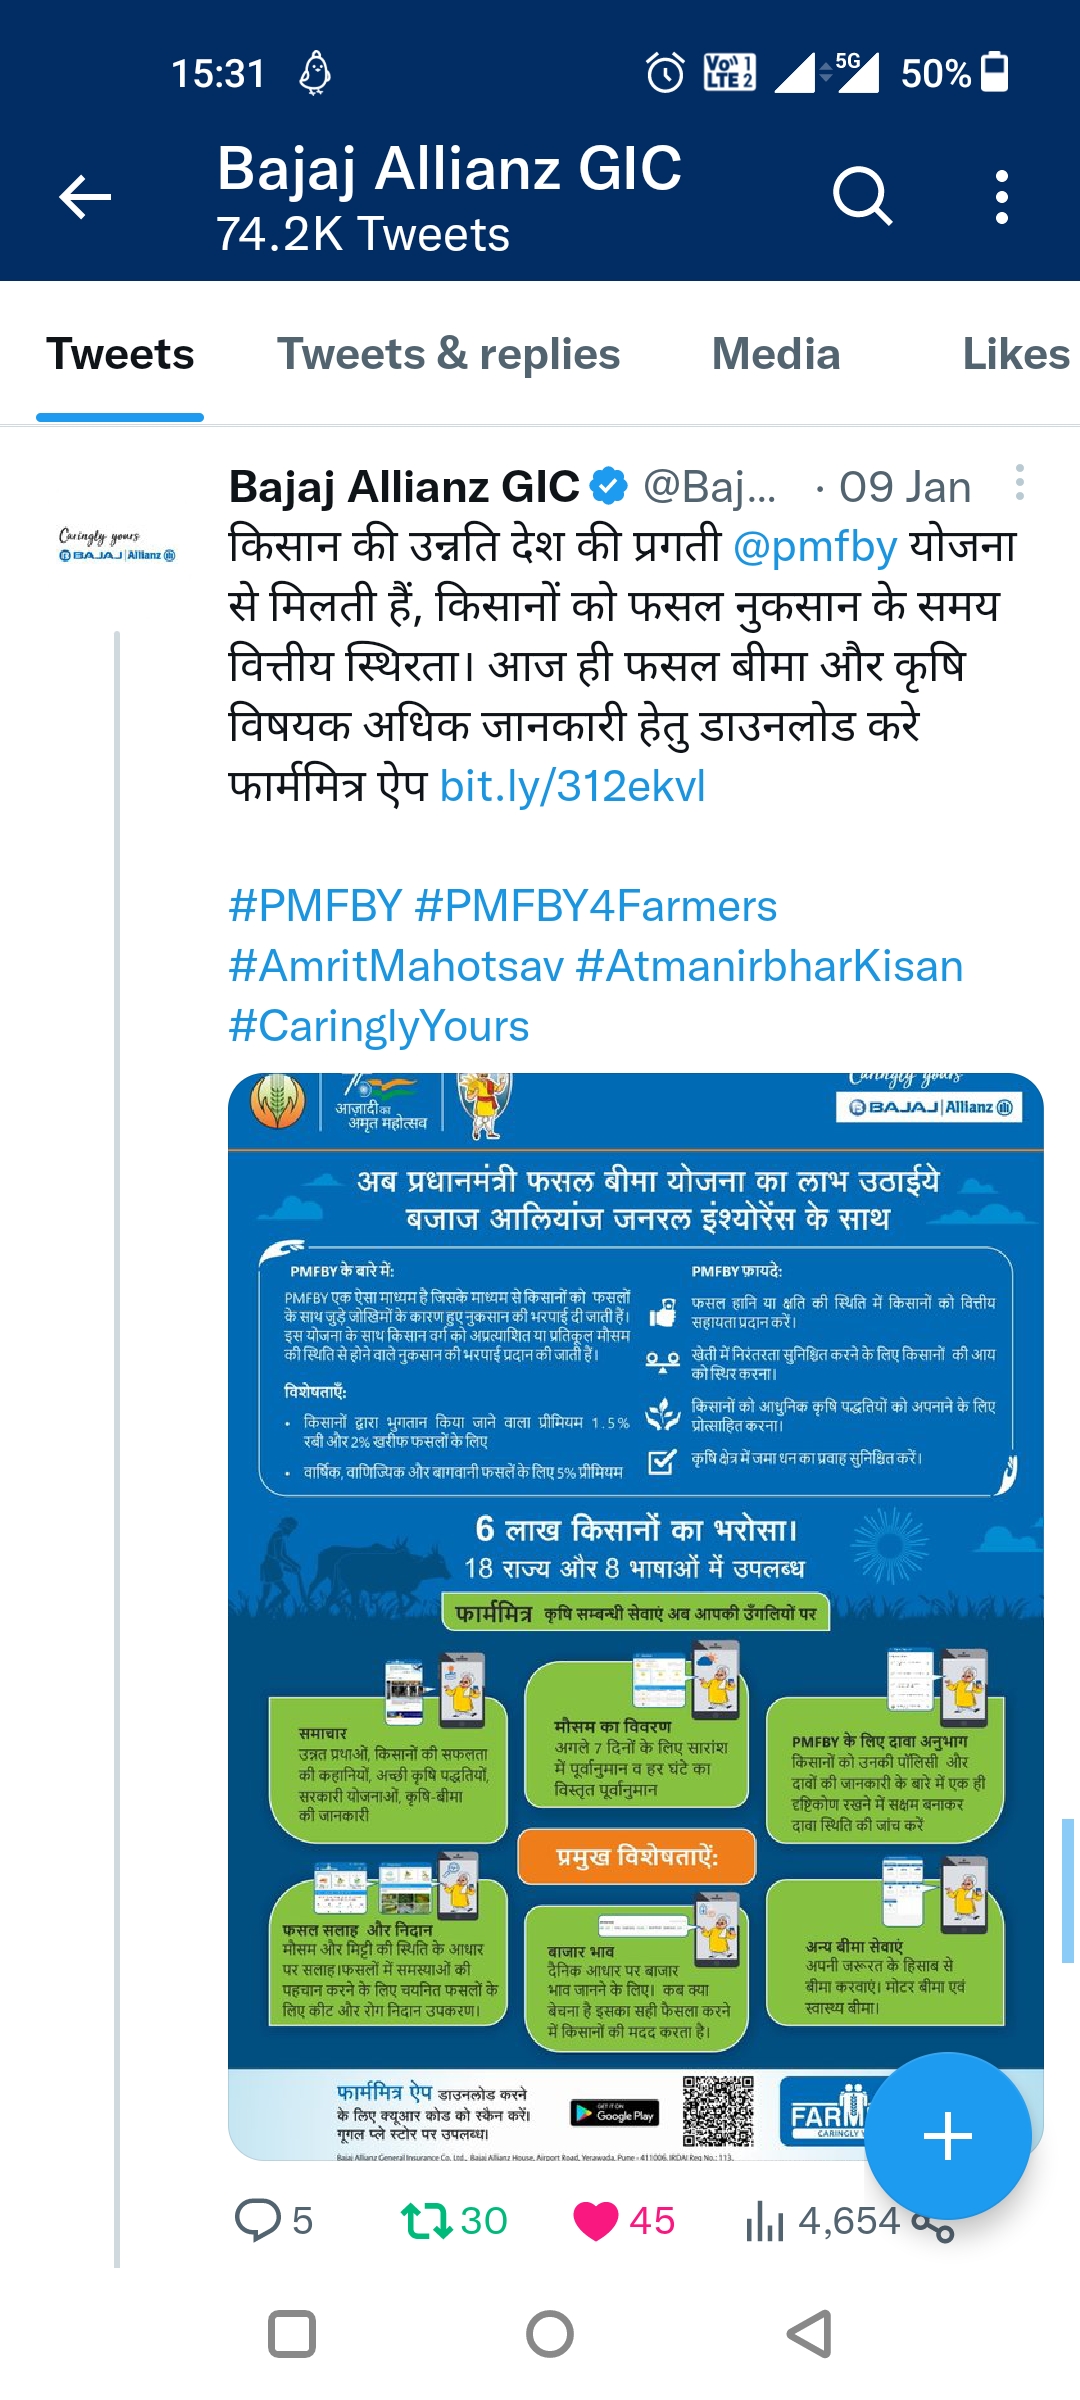
Task: Switch to the Media tab
Action: pos(776,354)
